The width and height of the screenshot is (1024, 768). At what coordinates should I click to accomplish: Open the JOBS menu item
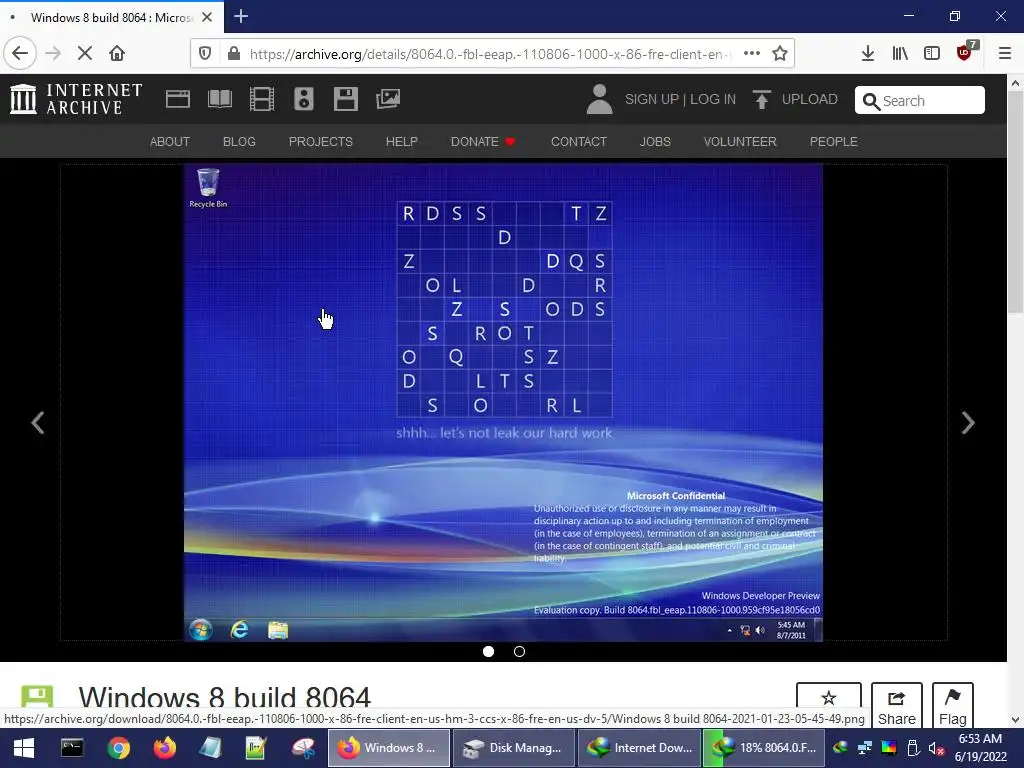click(x=655, y=142)
